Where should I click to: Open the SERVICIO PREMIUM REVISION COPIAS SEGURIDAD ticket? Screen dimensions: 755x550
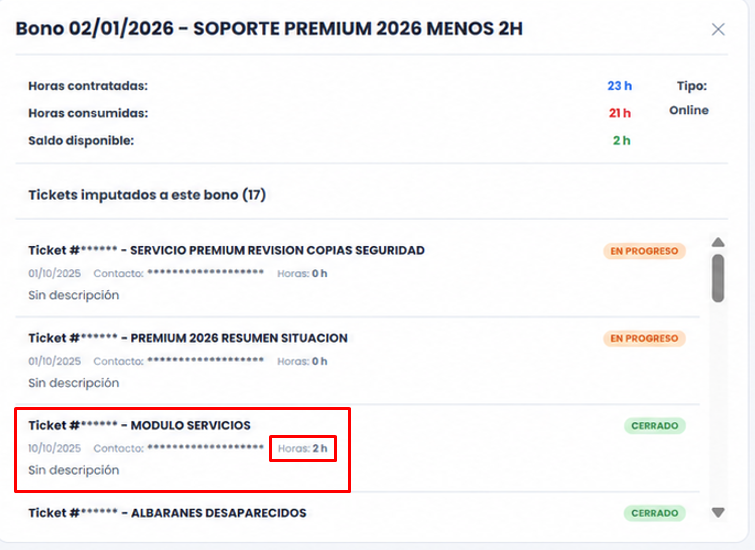pyautogui.click(x=226, y=250)
